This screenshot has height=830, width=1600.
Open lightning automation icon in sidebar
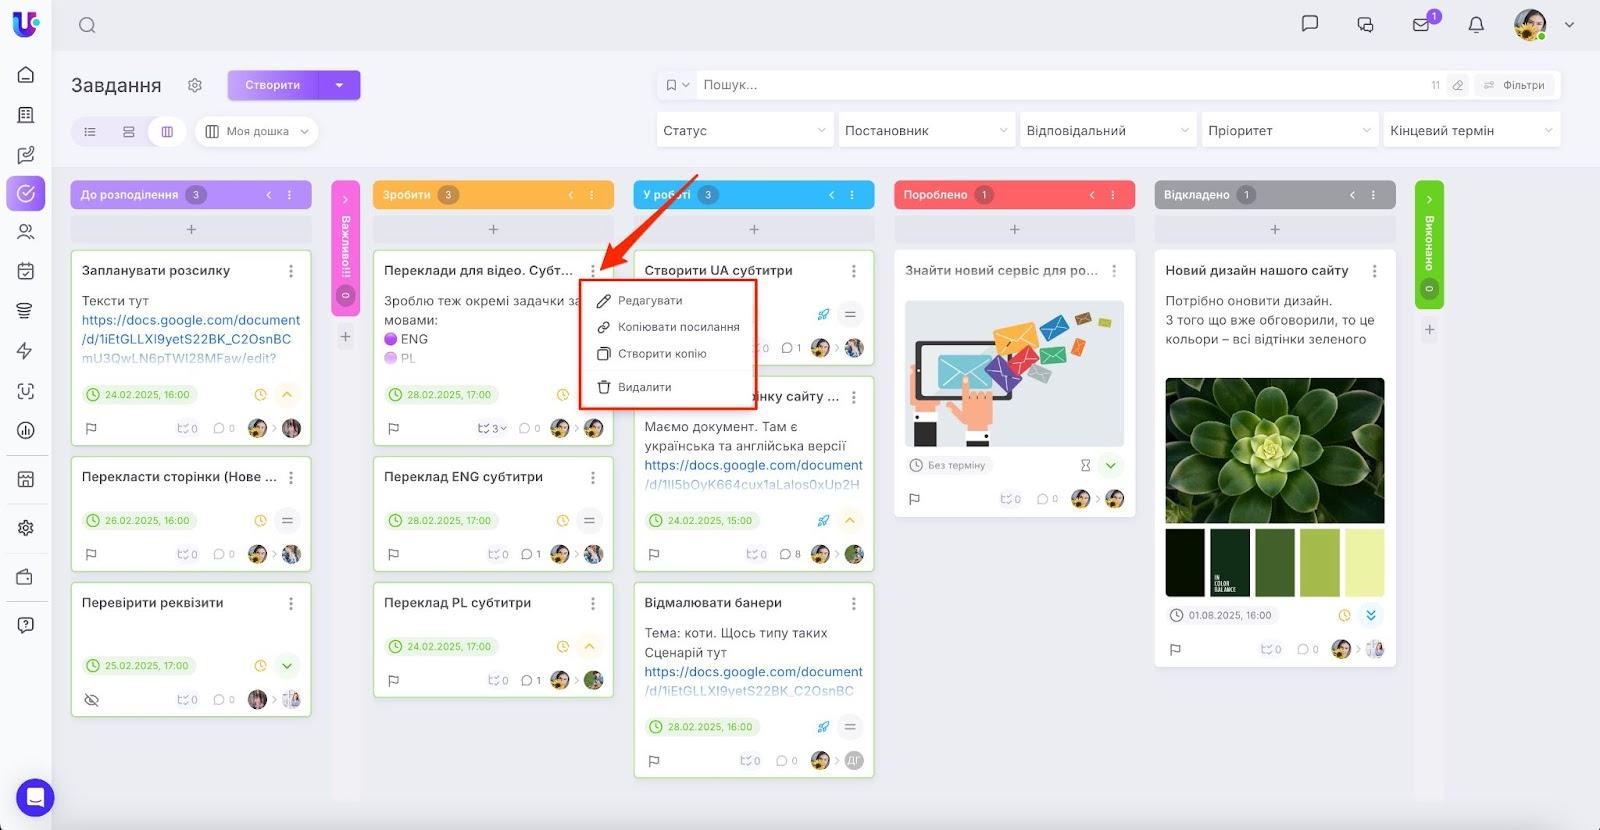(x=26, y=351)
